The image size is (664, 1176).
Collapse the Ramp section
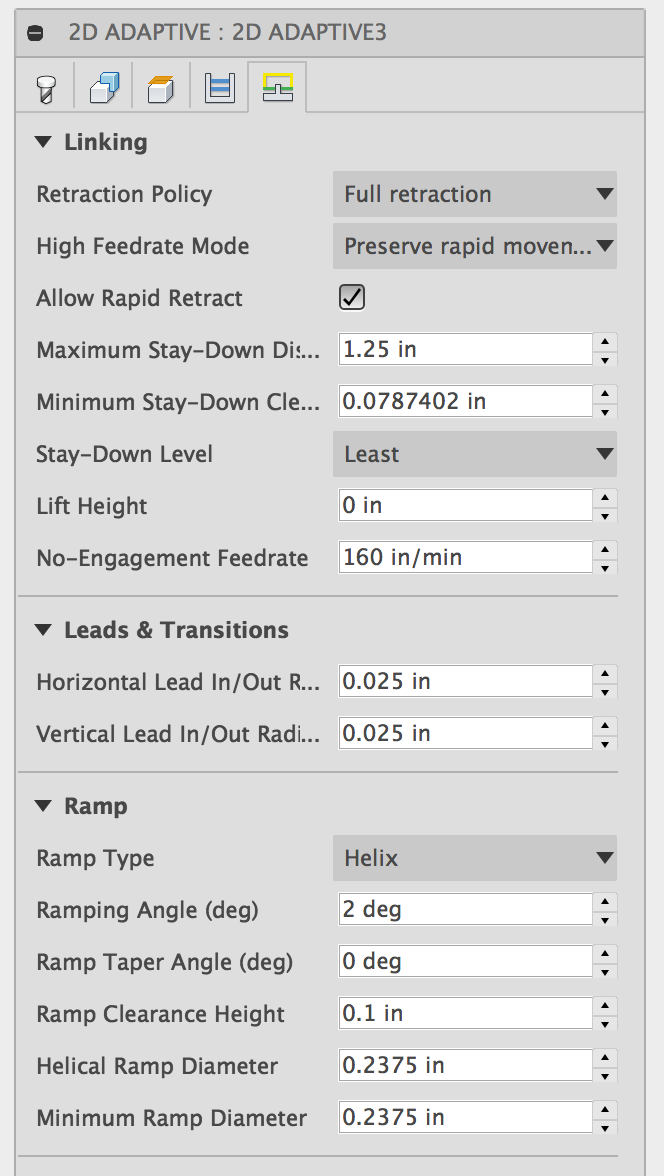[x=42, y=806]
